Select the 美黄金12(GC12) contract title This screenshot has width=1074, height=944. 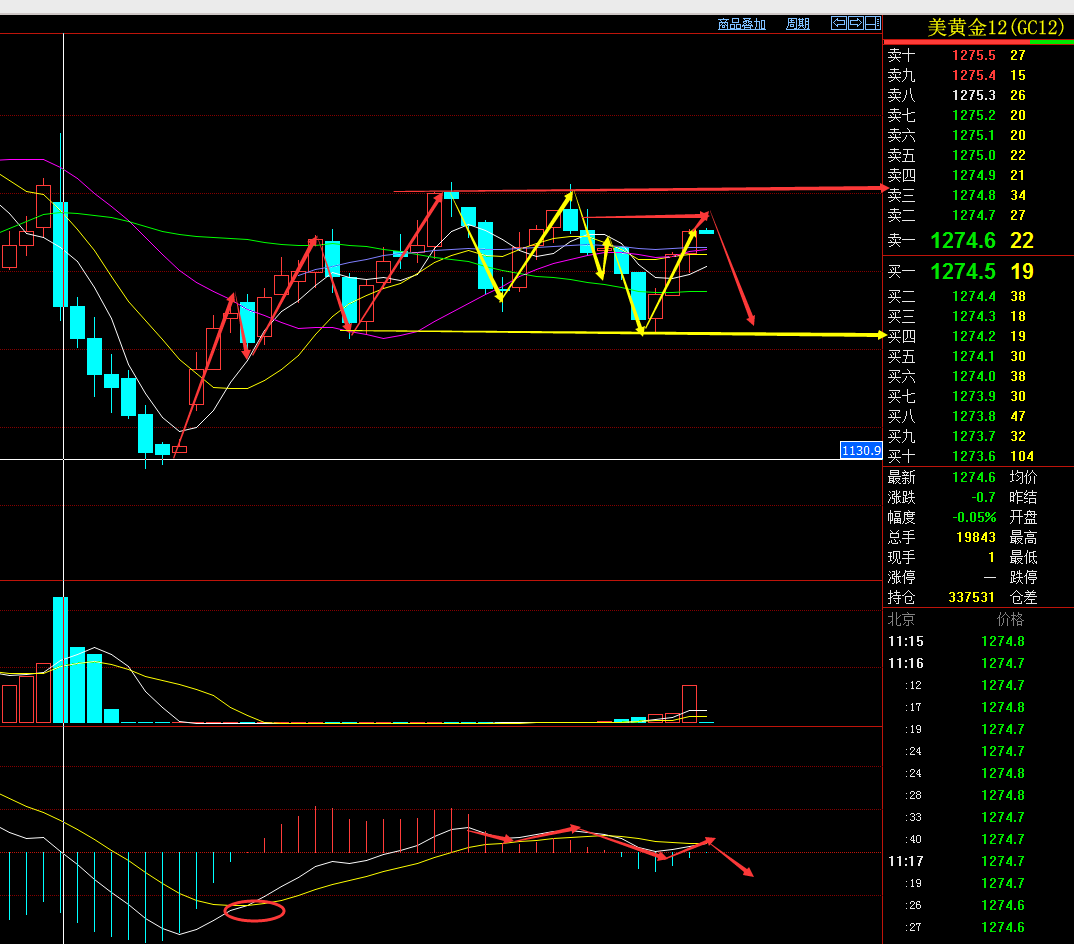pyautogui.click(x=995, y=27)
